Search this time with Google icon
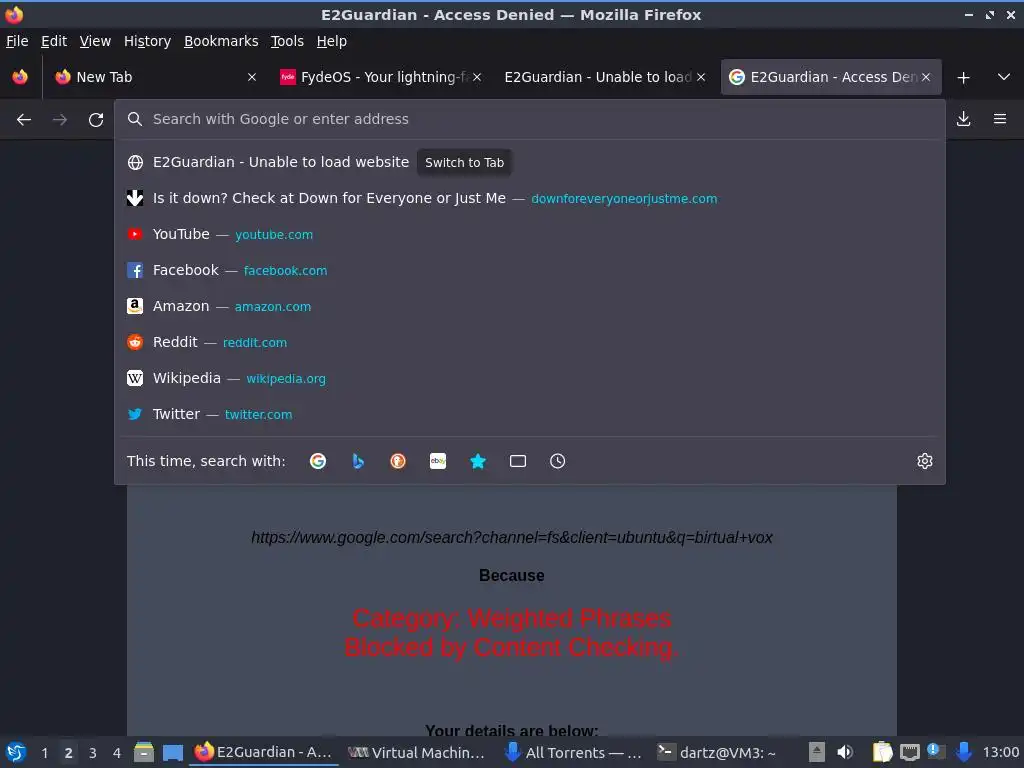The width and height of the screenshot is (1024, 768). click(318, 461)
